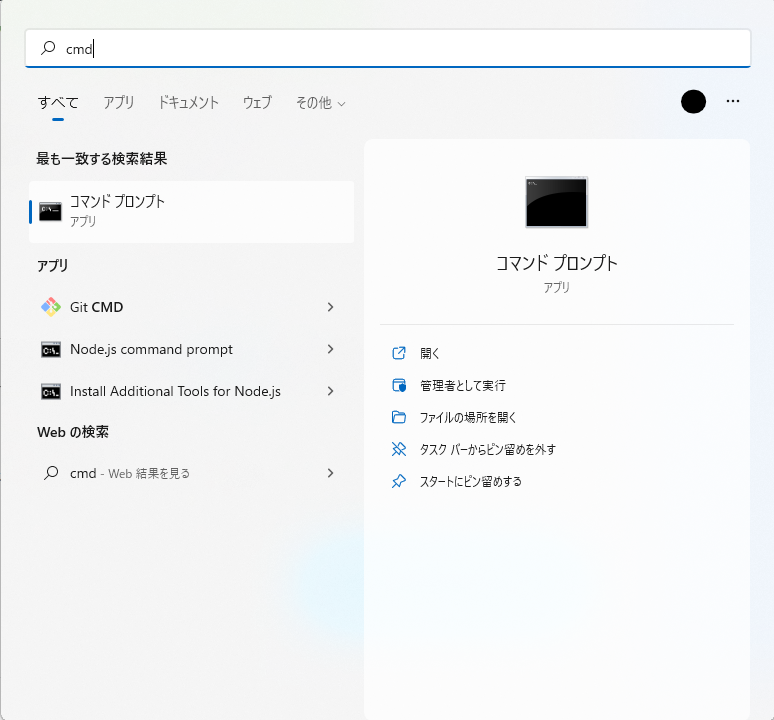Click the search magnifier icon in search box

(x=48, y=48)
